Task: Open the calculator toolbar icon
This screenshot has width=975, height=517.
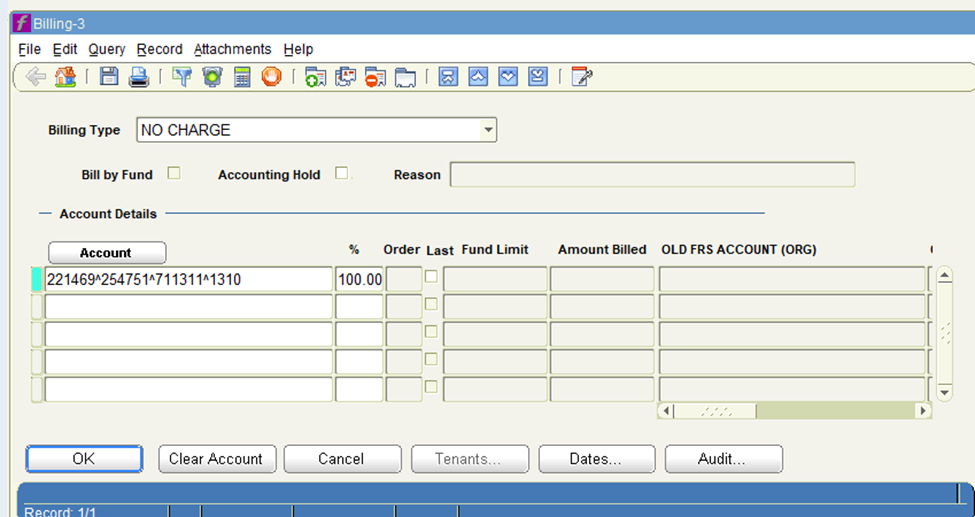Action: (x=242, y=77)
